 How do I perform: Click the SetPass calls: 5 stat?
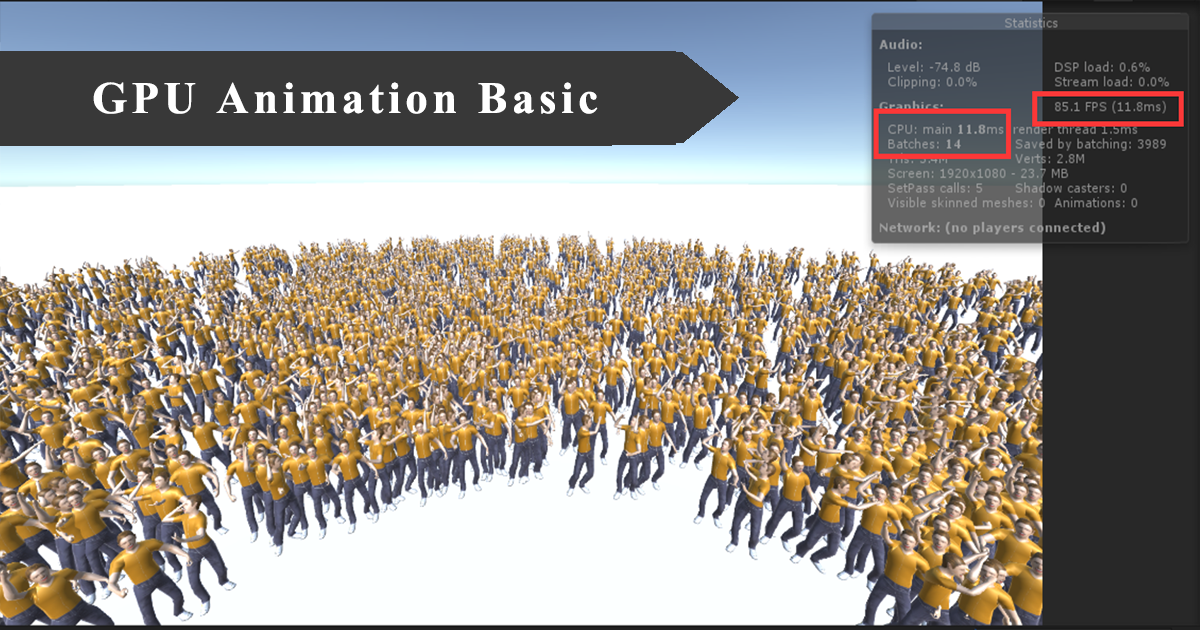click(935, 188)
